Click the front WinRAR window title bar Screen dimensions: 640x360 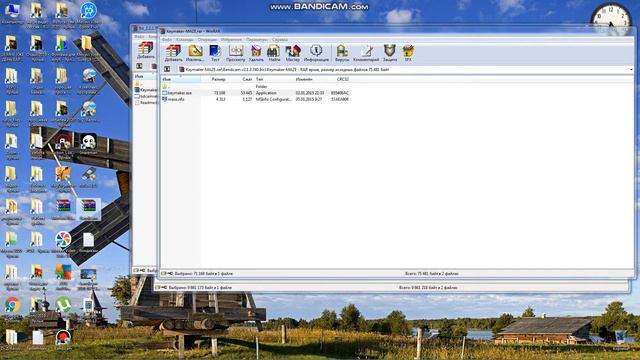[x=396, y=31]
